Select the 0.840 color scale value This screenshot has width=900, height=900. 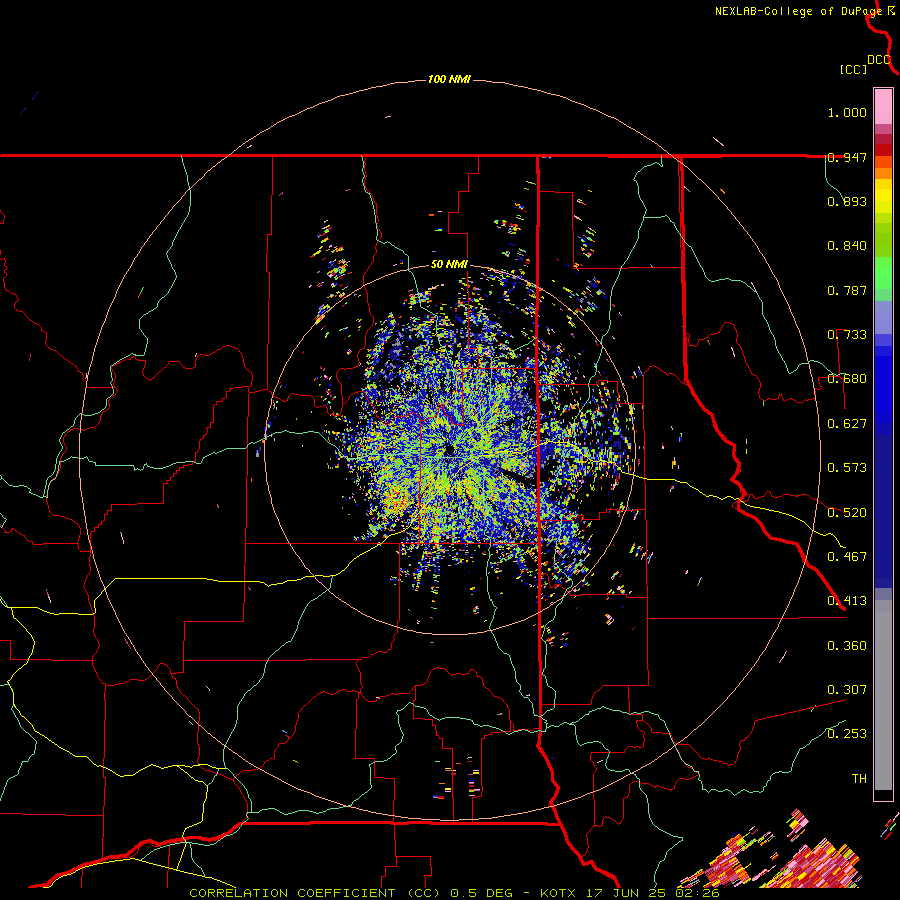point(847,246)
